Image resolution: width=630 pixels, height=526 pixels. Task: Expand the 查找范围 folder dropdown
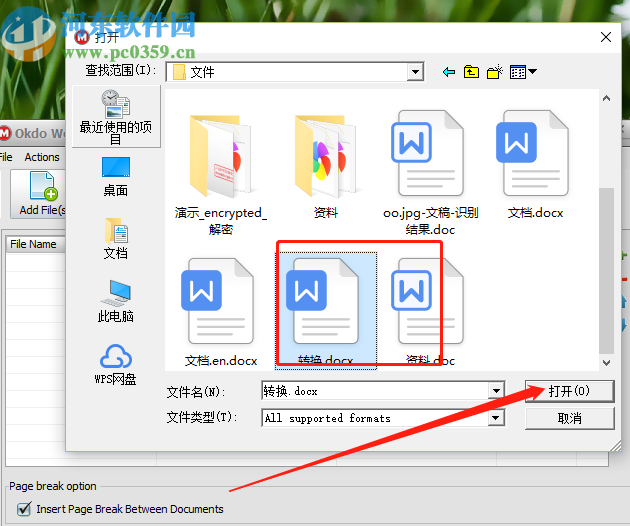tap(415, 72)
